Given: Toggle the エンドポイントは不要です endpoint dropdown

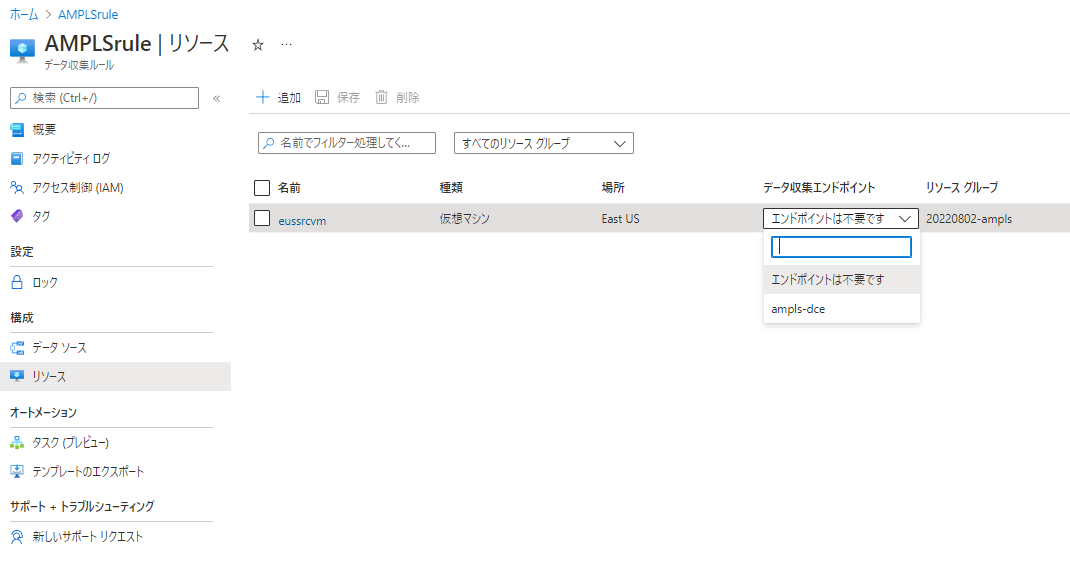Looking at the screenshot, I should (x=841, y=218).
